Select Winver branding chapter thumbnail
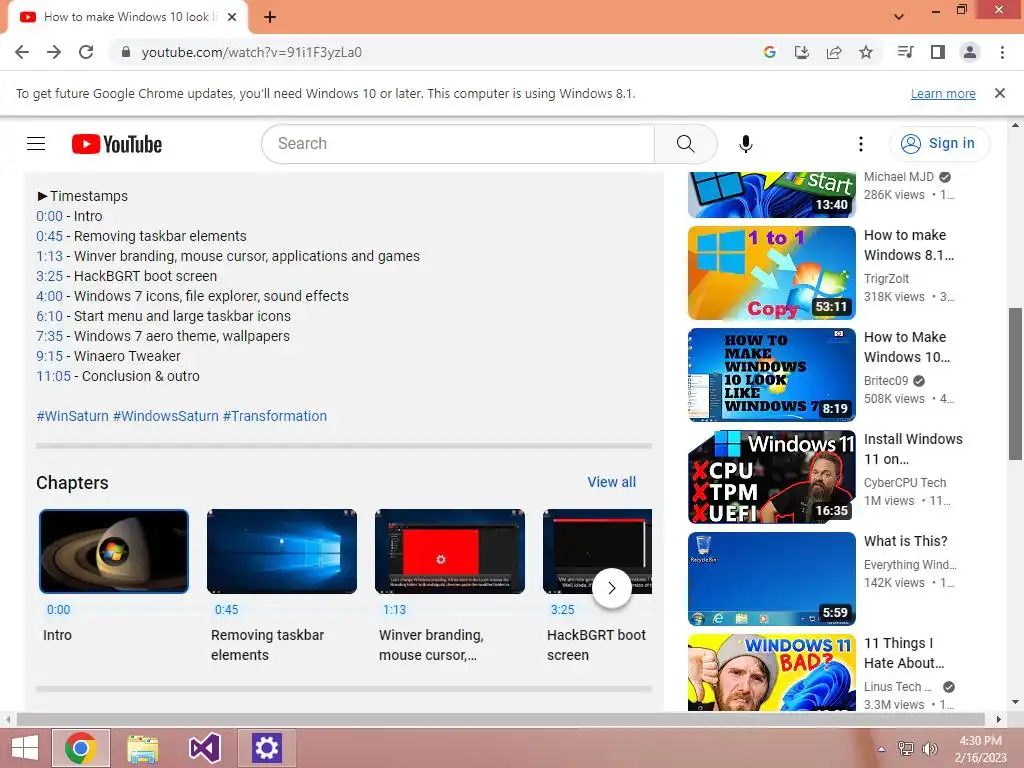The width and height of the screenshot is (1024, 768). [x=450, y=551]
